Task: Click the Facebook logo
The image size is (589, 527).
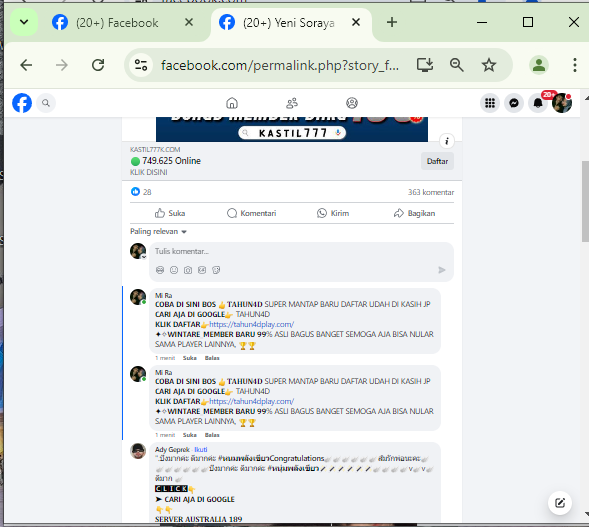Action: click(22, 103)
